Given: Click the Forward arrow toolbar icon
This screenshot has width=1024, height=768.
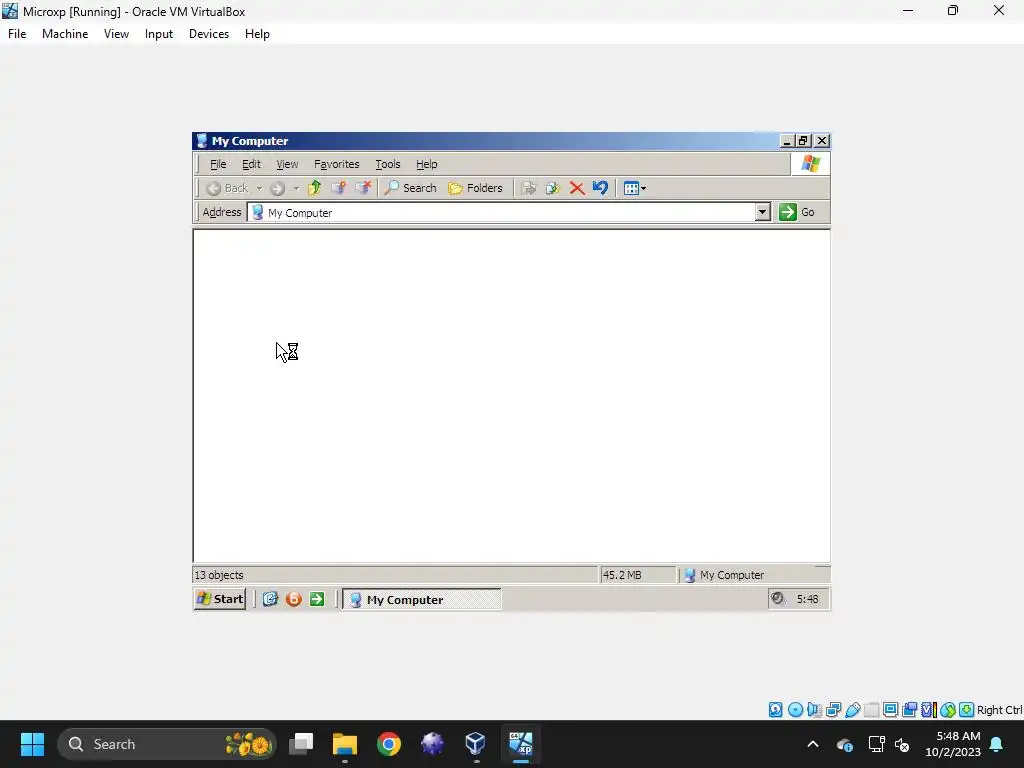Looking at the screenshot, I should coord(278,188).
